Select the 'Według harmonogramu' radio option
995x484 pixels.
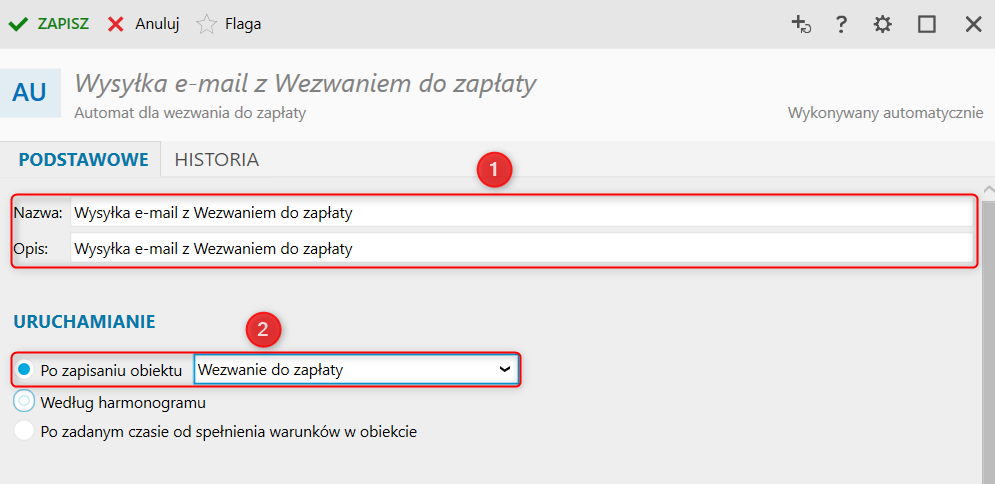tap(25, 402)
